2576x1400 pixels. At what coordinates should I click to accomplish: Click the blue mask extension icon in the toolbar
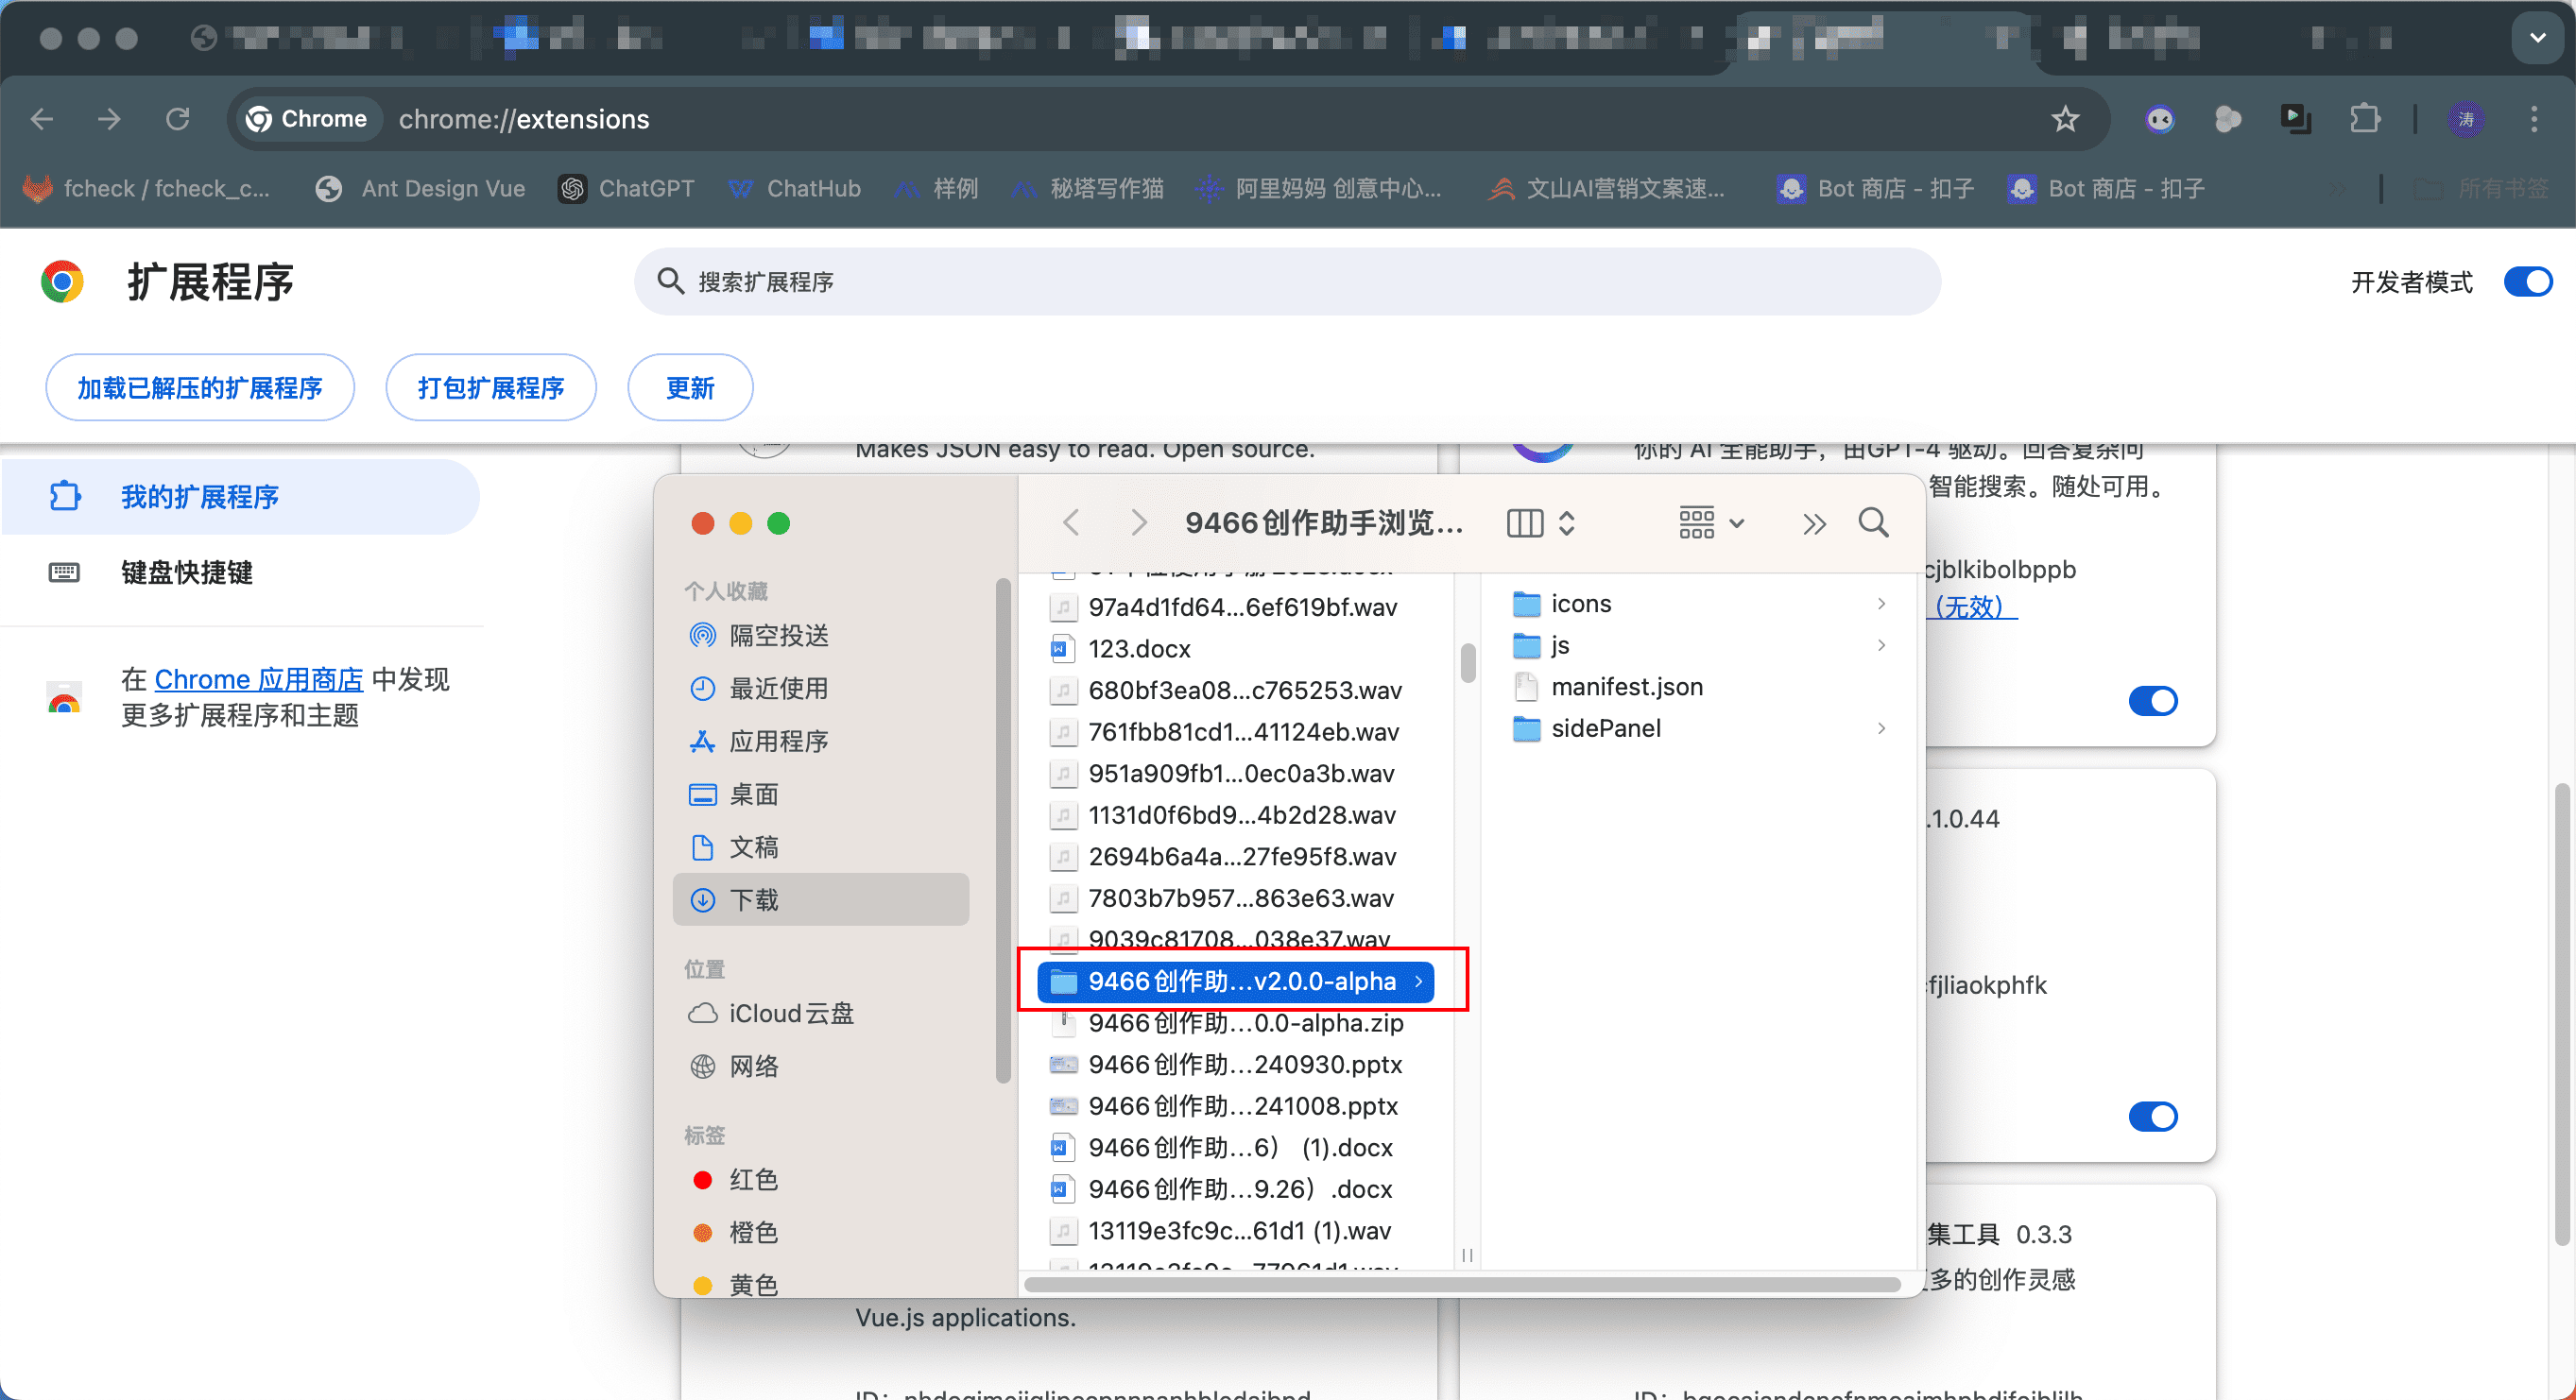pos(2160,119)
